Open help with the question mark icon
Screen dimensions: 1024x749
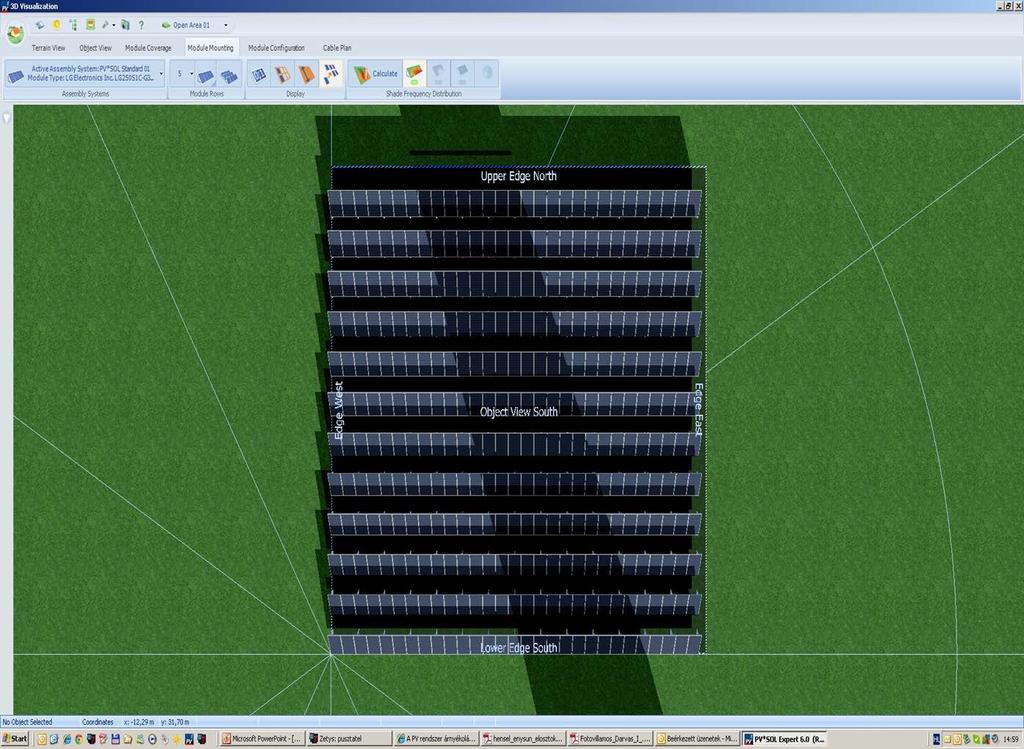(141, 25)
